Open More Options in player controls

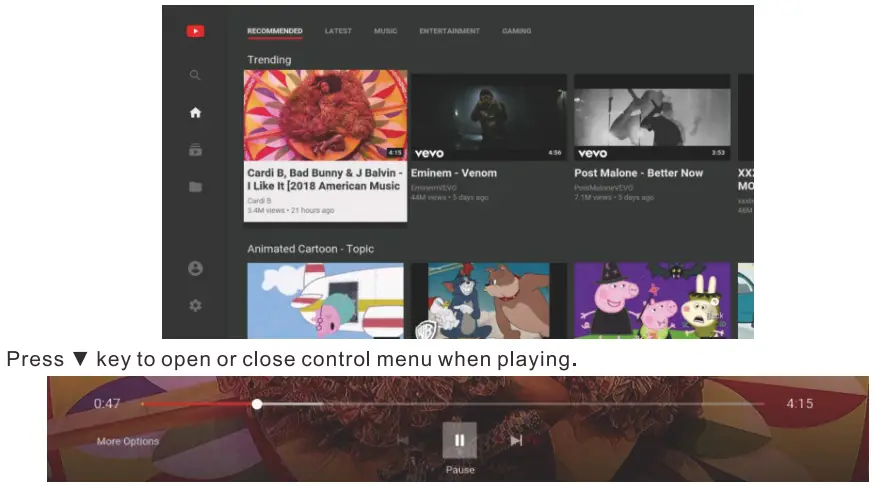(127, 441)
